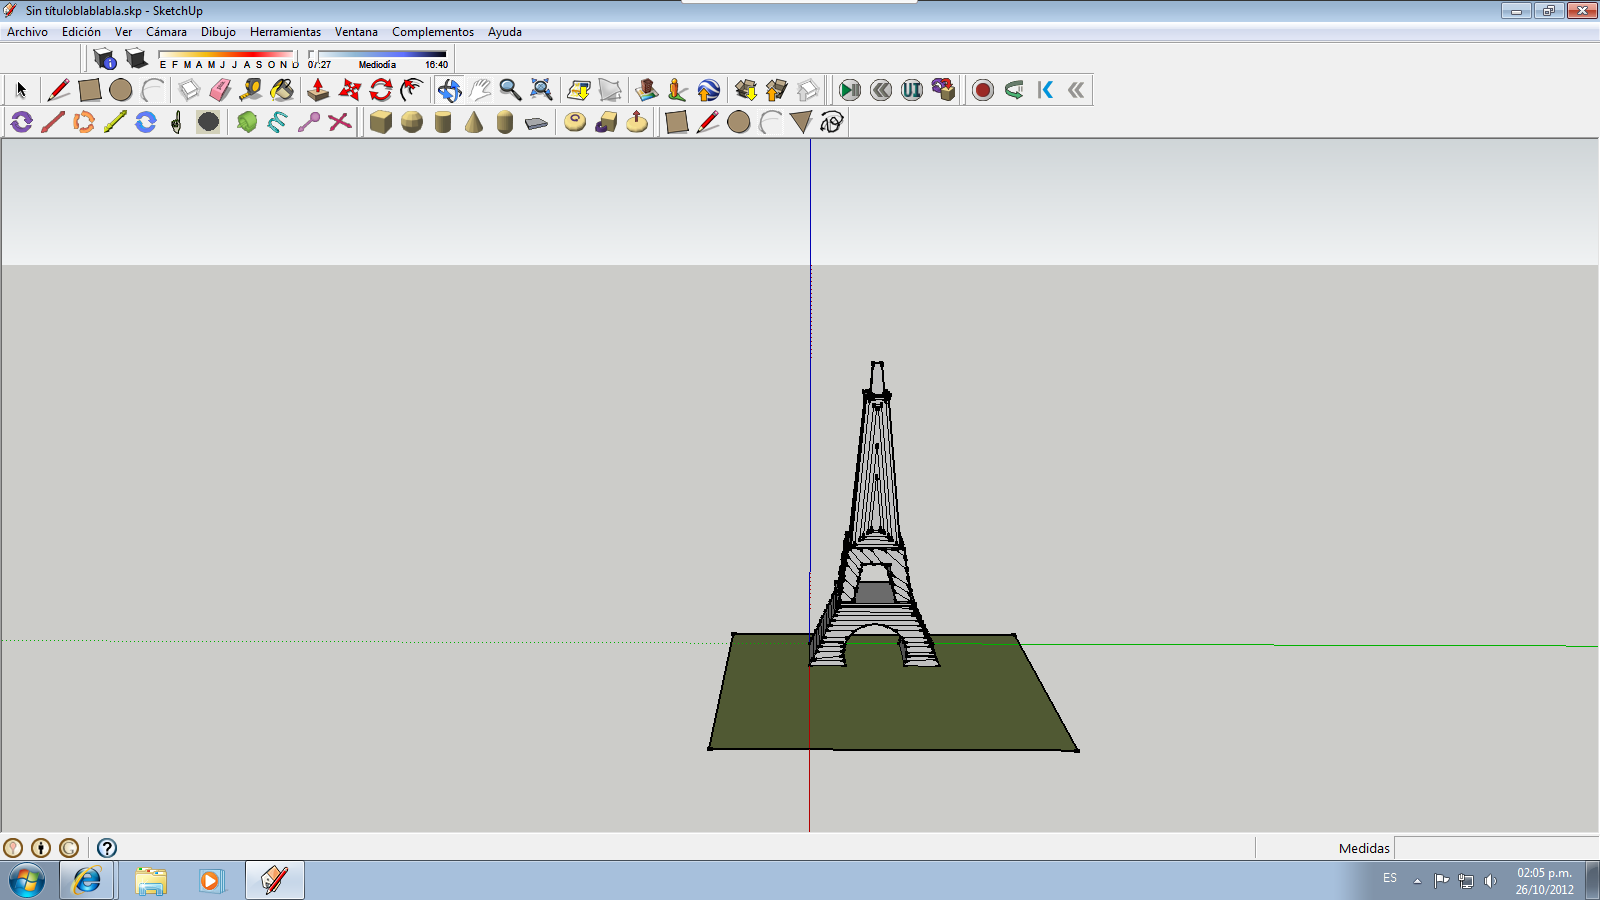Select the red Move tool
The width and height of the screenshot is (1600, 900).
[x=349, y=90]
